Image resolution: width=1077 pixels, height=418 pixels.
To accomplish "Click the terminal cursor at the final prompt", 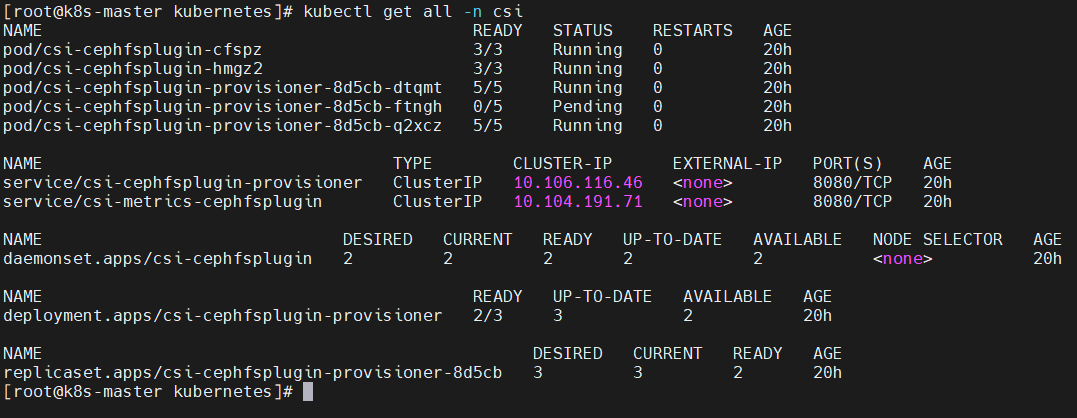I will coord(308,392).
